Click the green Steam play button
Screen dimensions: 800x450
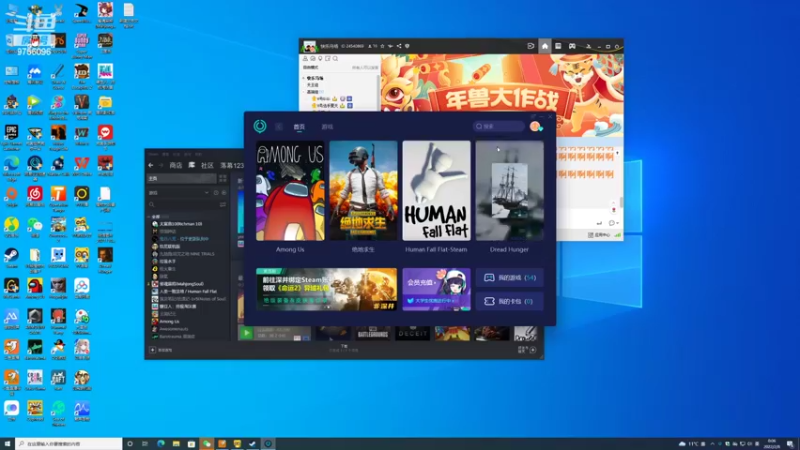246,333
